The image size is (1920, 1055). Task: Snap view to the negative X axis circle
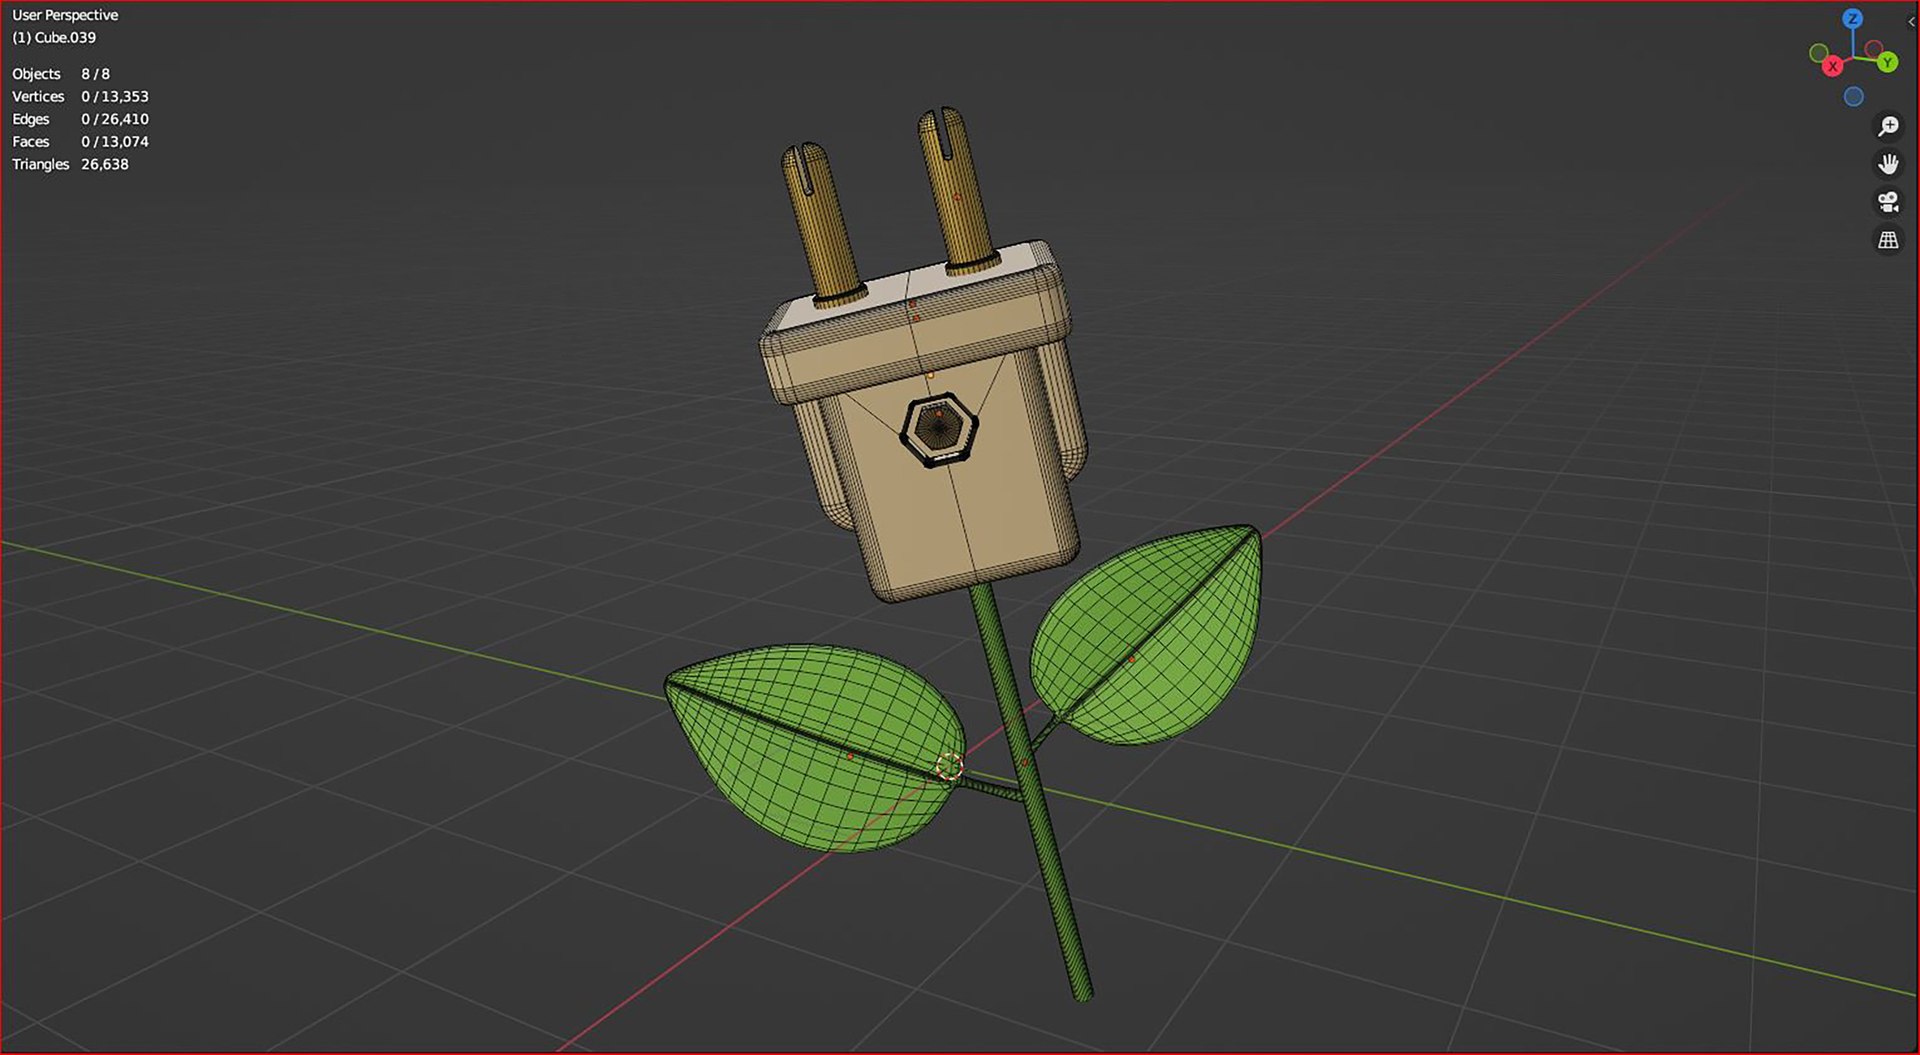tap(1875, 48)
